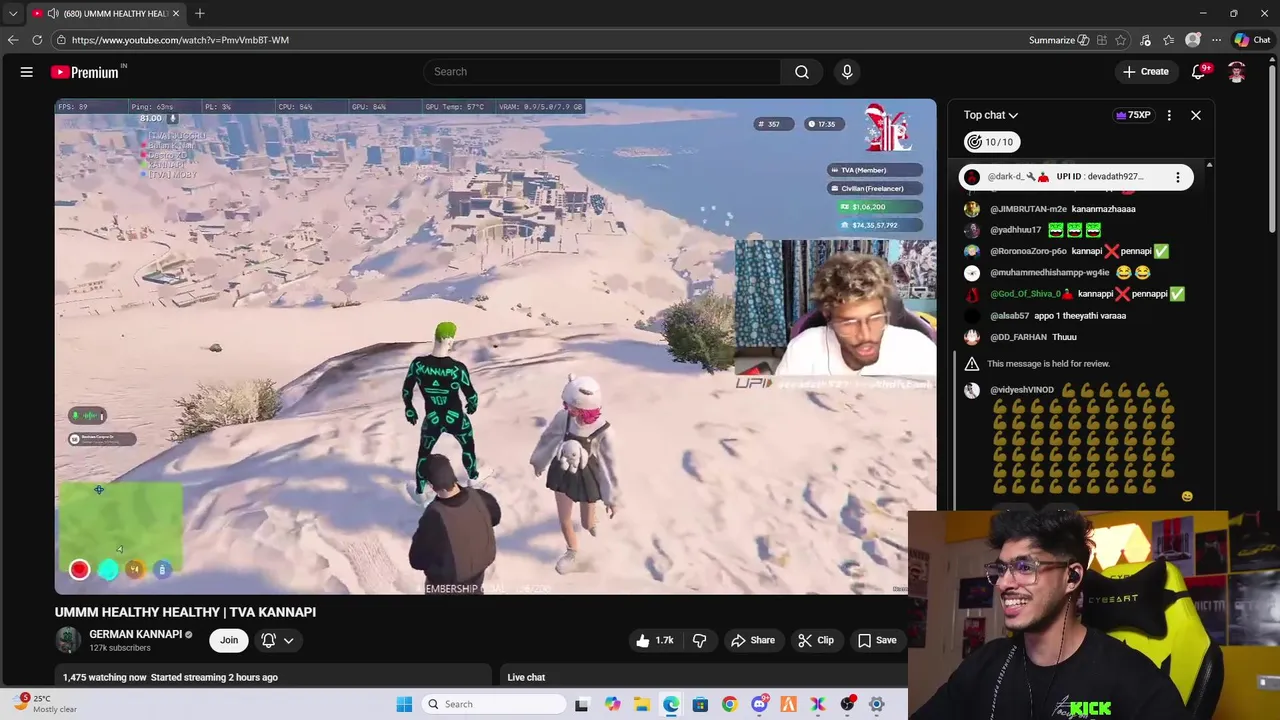The height and width of the screenshot is (720, 1280).
Task: Launch Copilot from the taskbar
Action: [x=612, y=704]
